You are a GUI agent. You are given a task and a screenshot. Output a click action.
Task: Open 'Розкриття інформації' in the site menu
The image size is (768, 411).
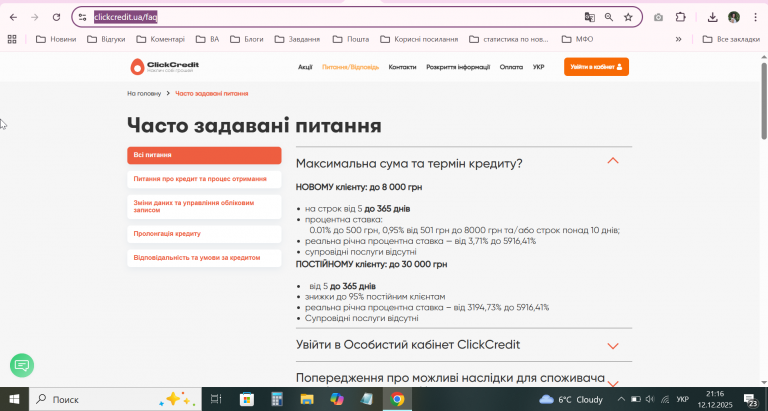tap(458, 67)
